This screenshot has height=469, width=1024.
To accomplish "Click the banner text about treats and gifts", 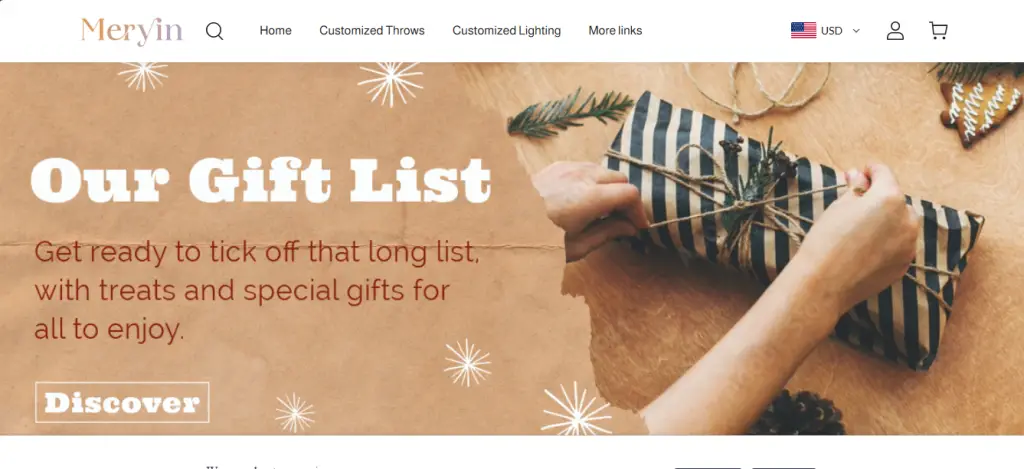I will coord(257,291).
